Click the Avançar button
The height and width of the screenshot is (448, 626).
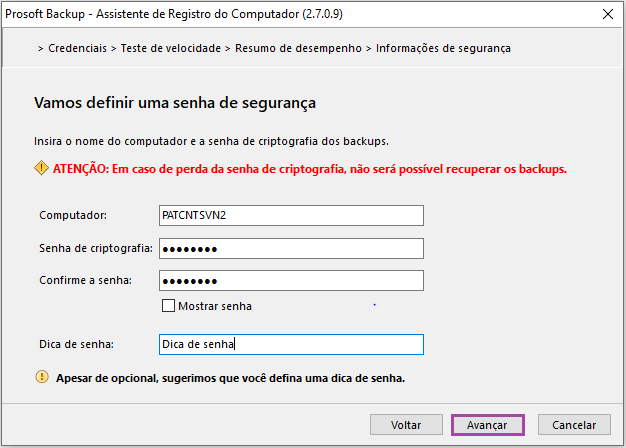pyautogui.click(x=487, y=425)
